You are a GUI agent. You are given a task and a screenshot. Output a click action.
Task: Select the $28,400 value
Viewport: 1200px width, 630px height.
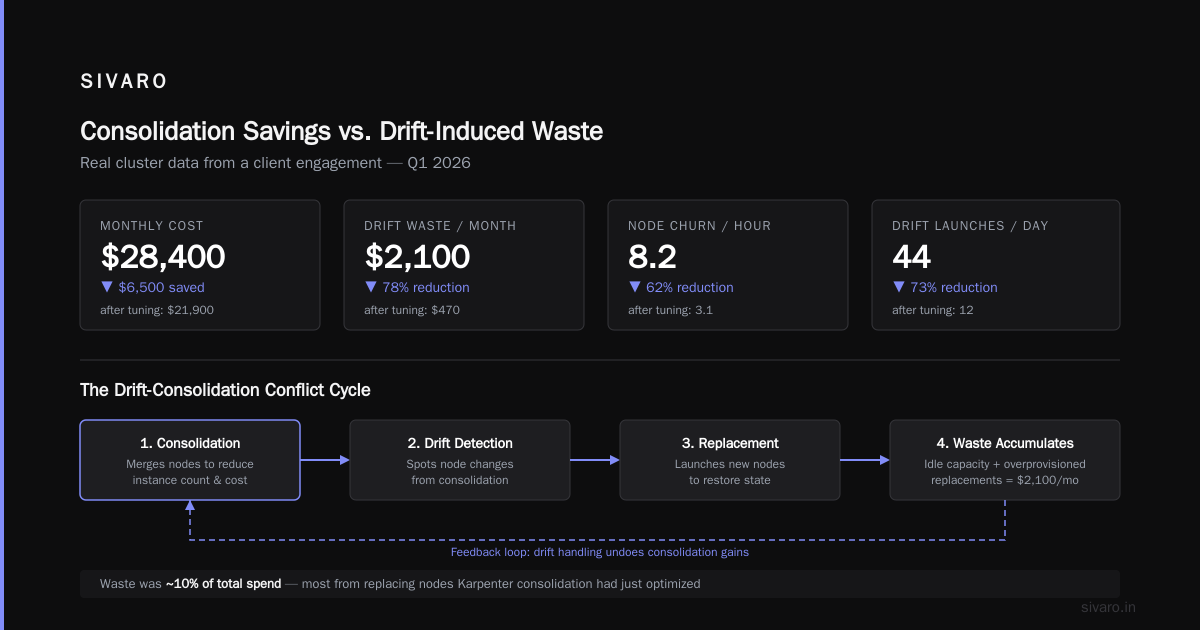pos(163,257)
